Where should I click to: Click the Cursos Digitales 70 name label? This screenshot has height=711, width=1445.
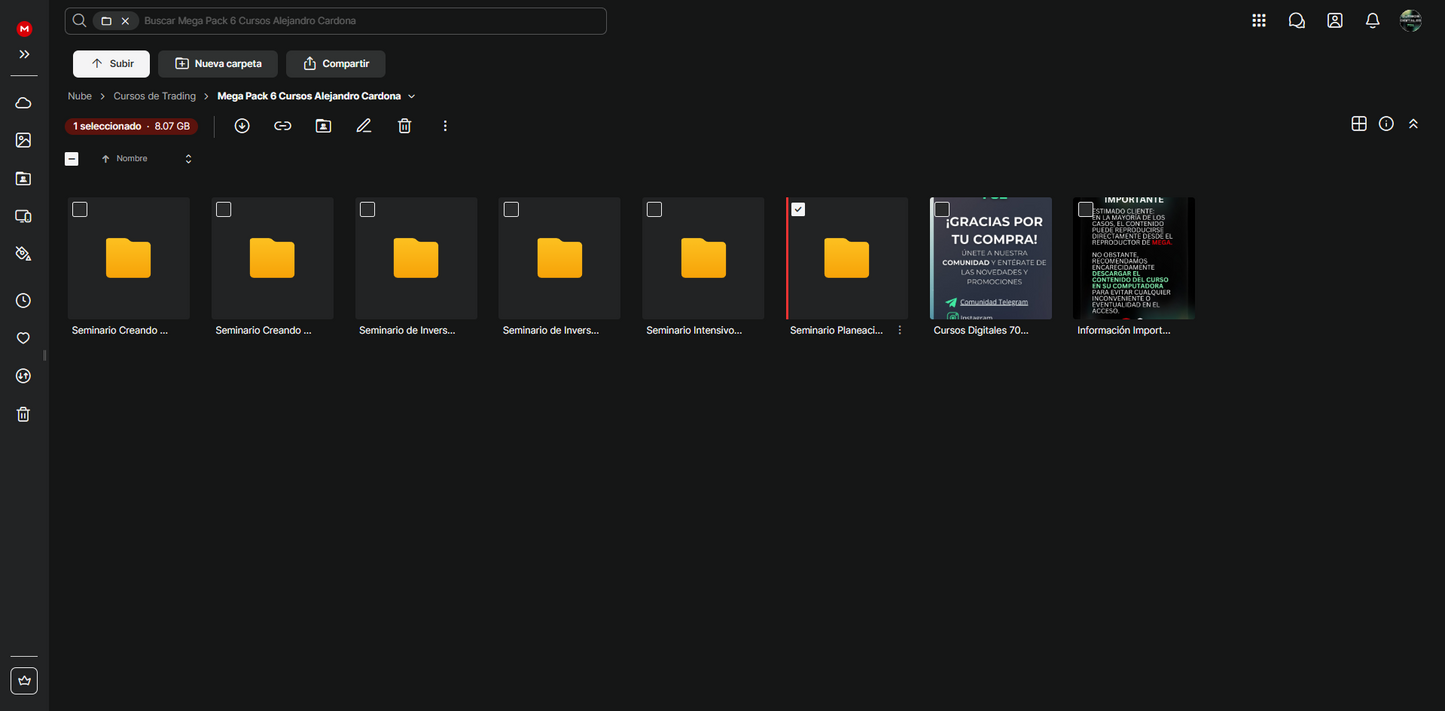coord(981,330)
